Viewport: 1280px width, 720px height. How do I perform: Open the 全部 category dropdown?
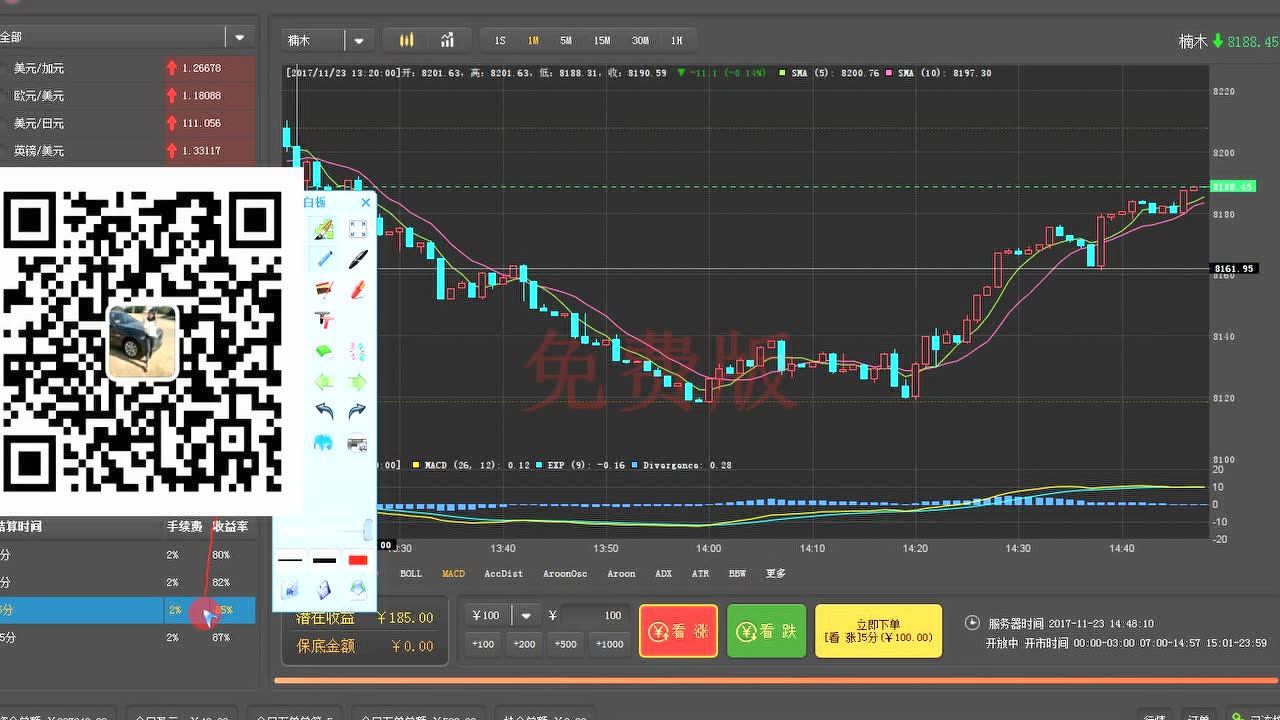(x=239, y=38)
